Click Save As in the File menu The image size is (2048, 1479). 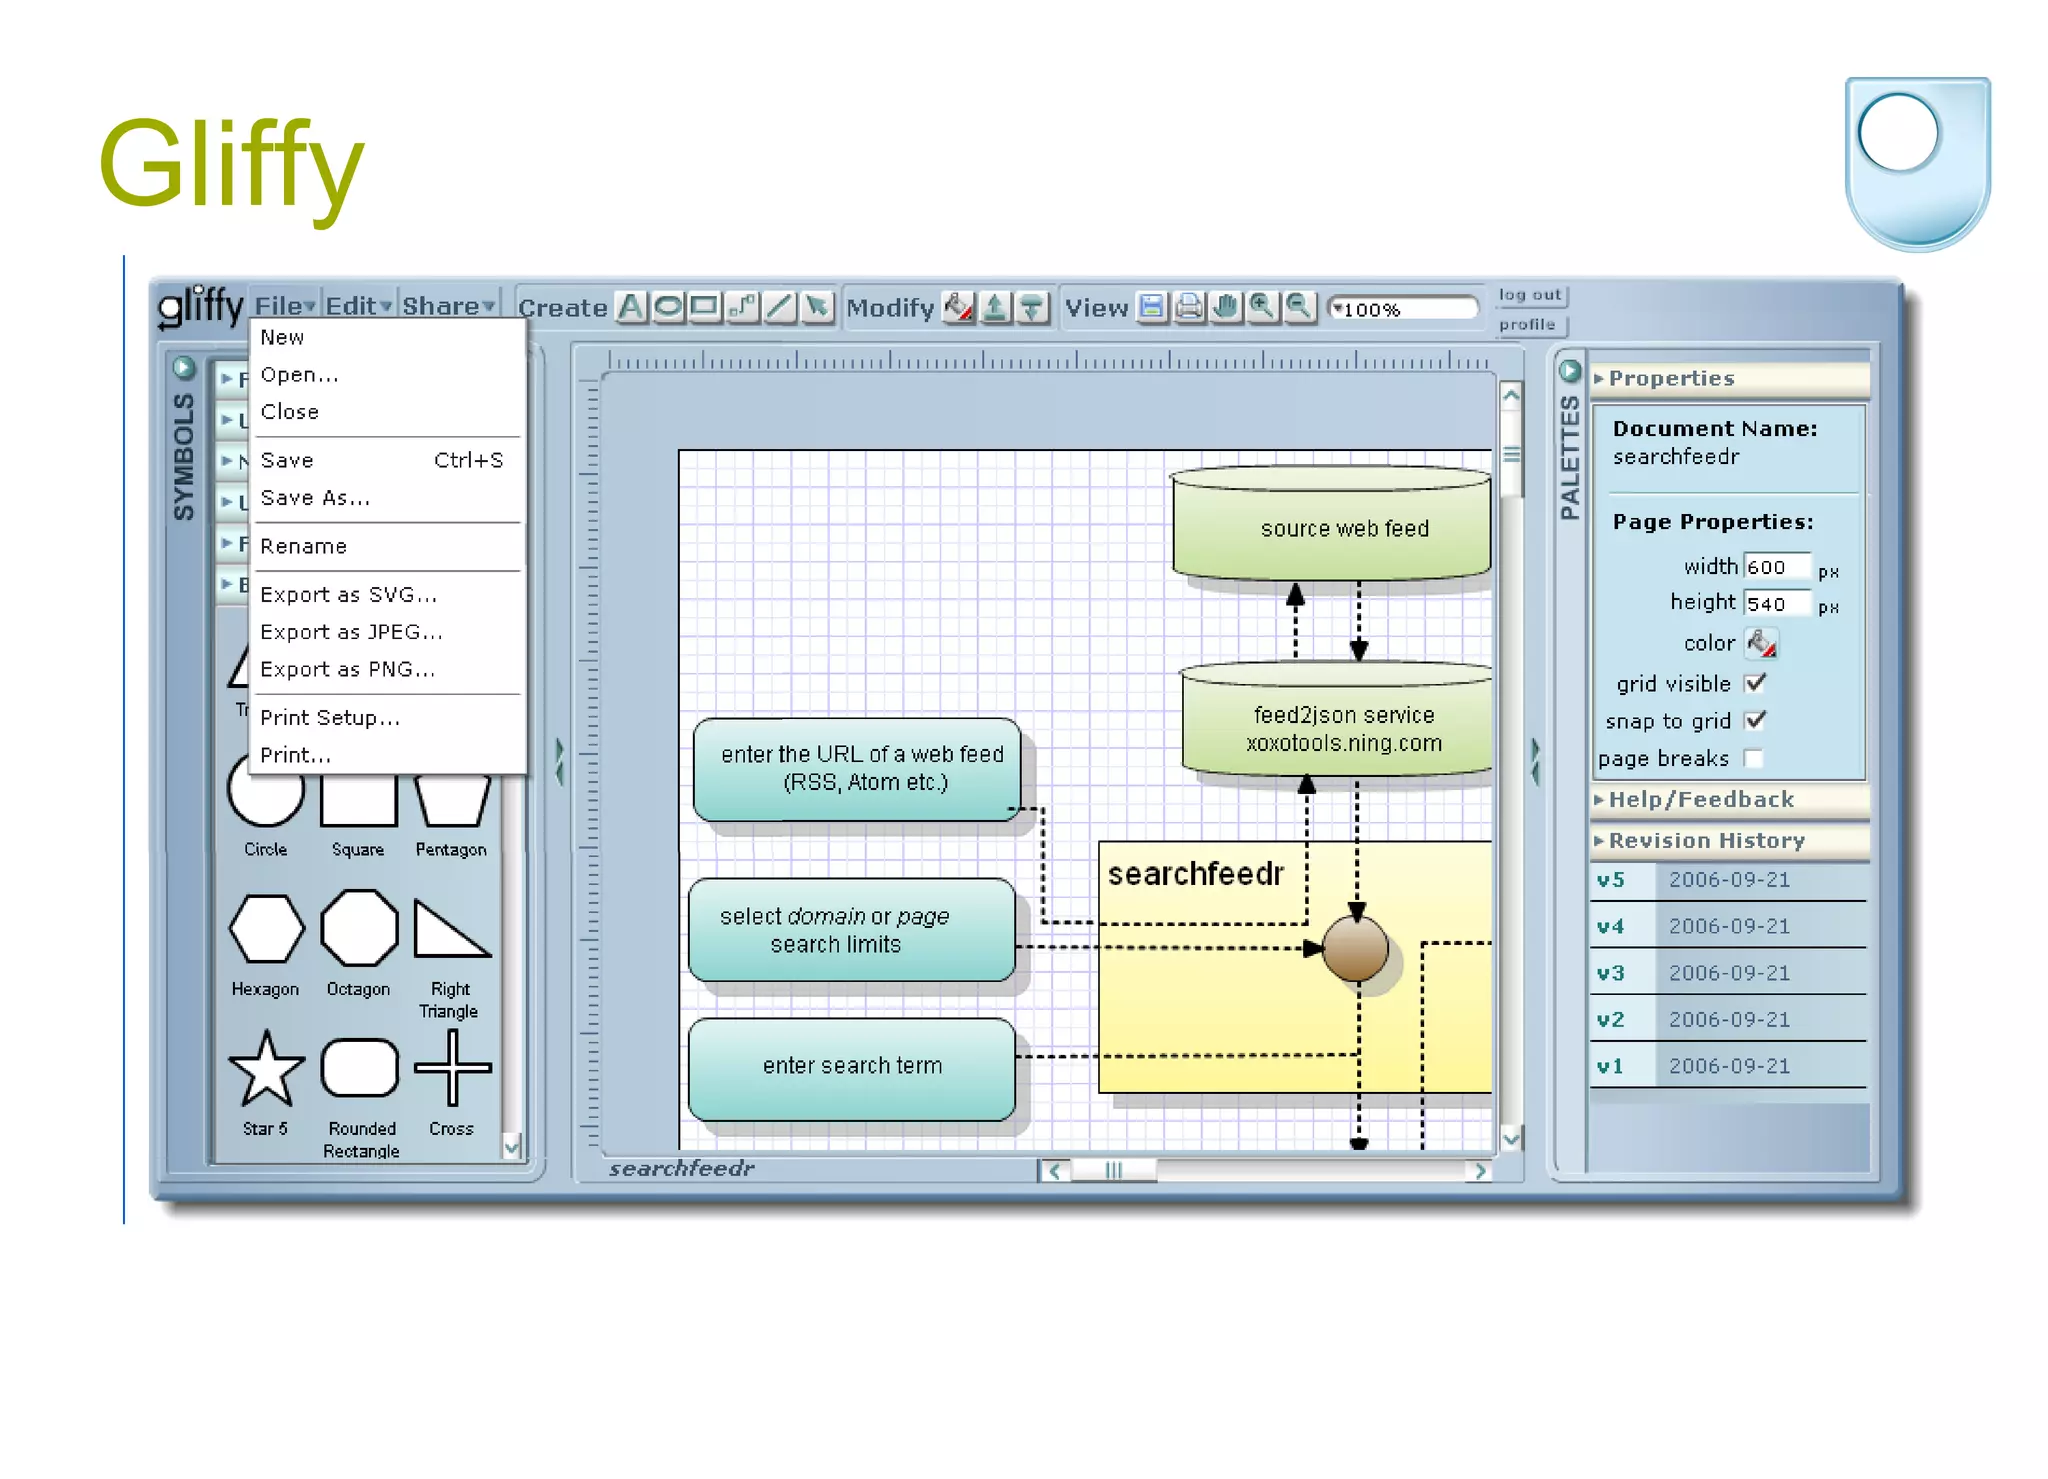pos(315,498)
